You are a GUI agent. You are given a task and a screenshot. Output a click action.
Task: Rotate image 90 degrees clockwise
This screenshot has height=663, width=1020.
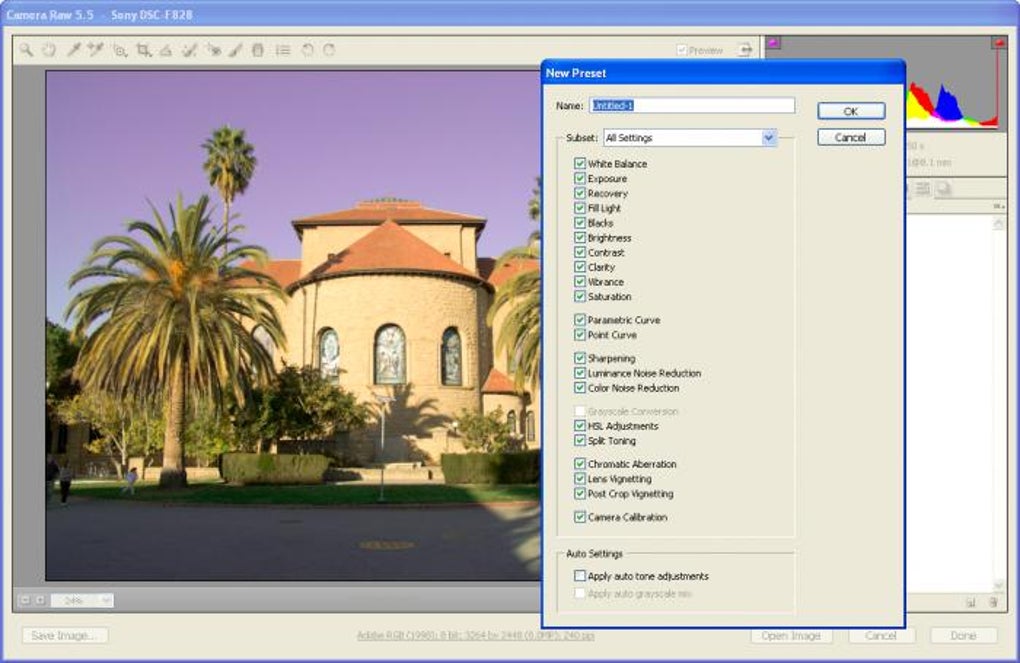[x=329, y=50]
